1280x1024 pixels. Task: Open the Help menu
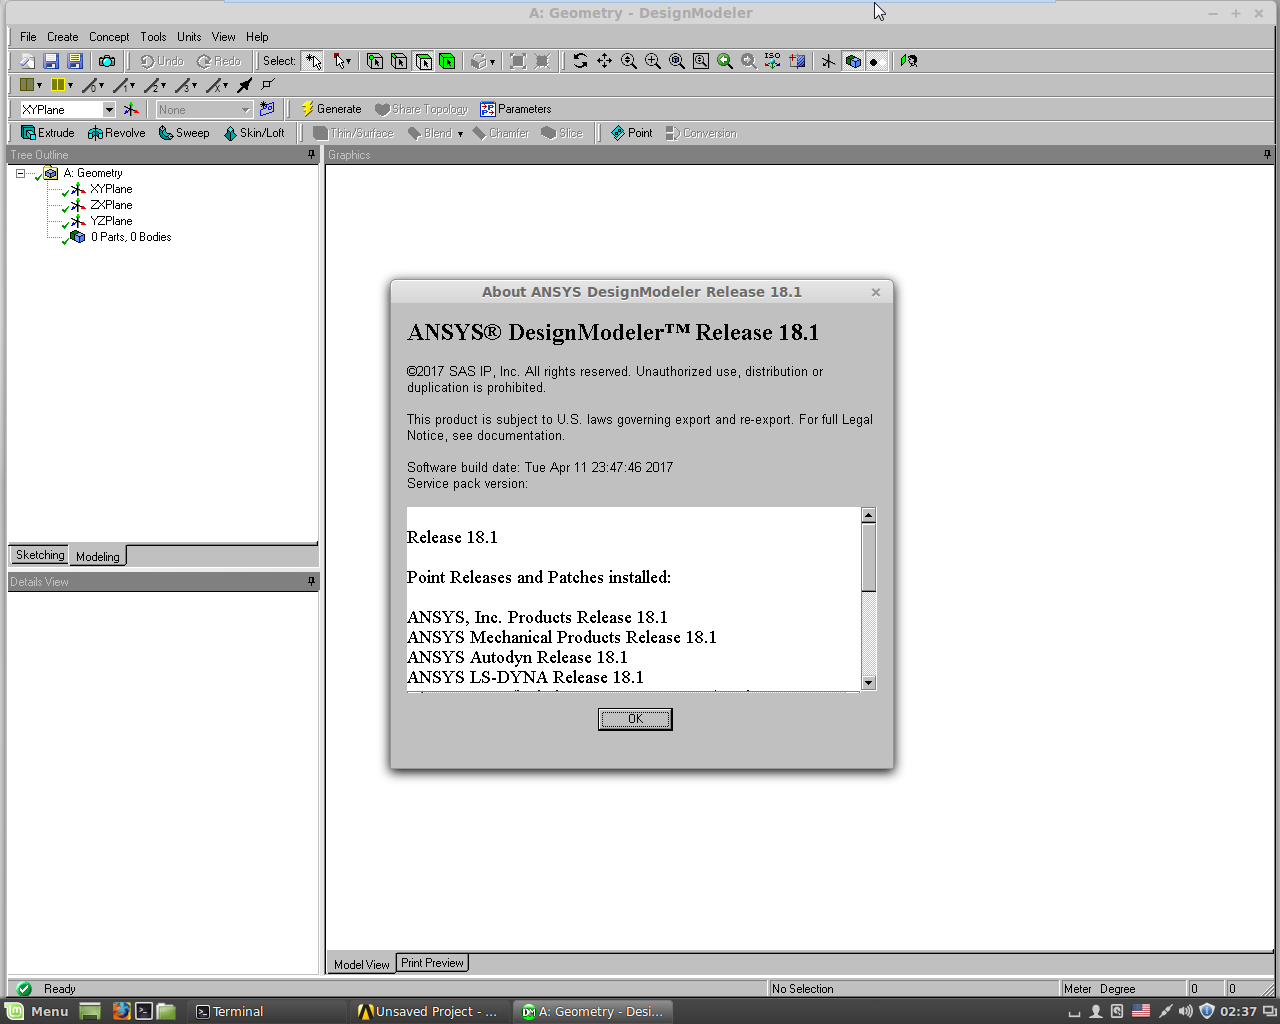click(257, 37)
